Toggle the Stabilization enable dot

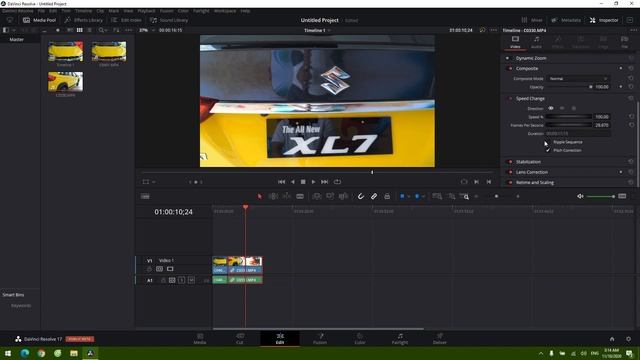[510, 162]
